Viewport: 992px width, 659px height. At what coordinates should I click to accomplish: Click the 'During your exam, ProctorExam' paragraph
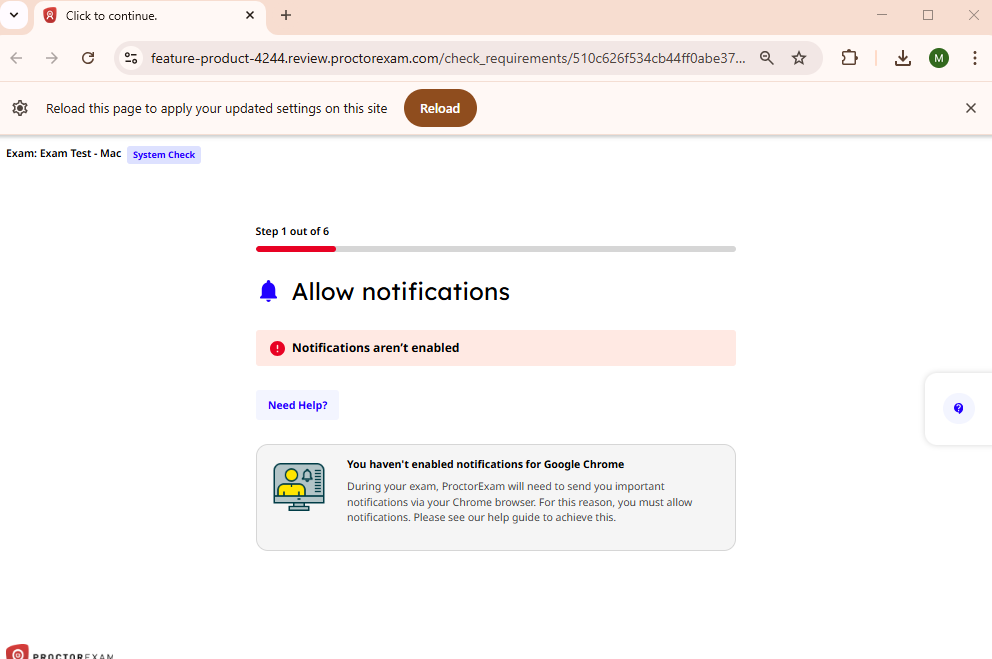pyautogui.click(x=519, y=502)
